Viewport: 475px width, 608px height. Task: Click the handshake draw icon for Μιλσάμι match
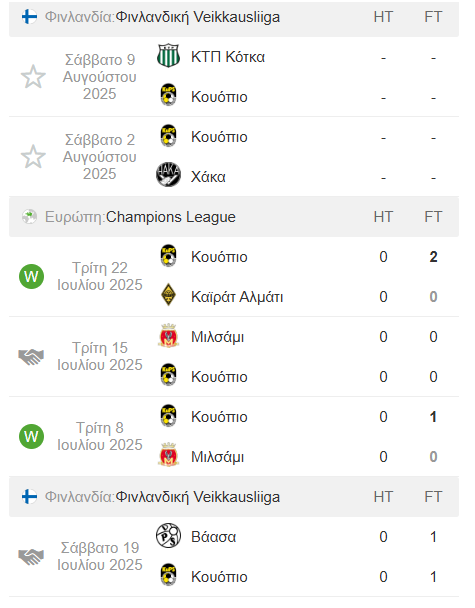click(x=31, y=356)
